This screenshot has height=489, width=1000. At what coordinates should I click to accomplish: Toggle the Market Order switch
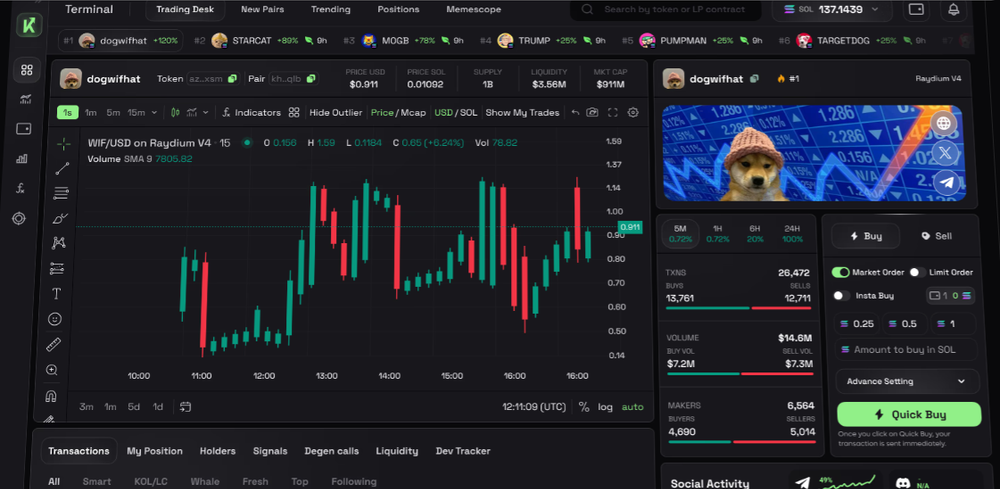[841, 272]
